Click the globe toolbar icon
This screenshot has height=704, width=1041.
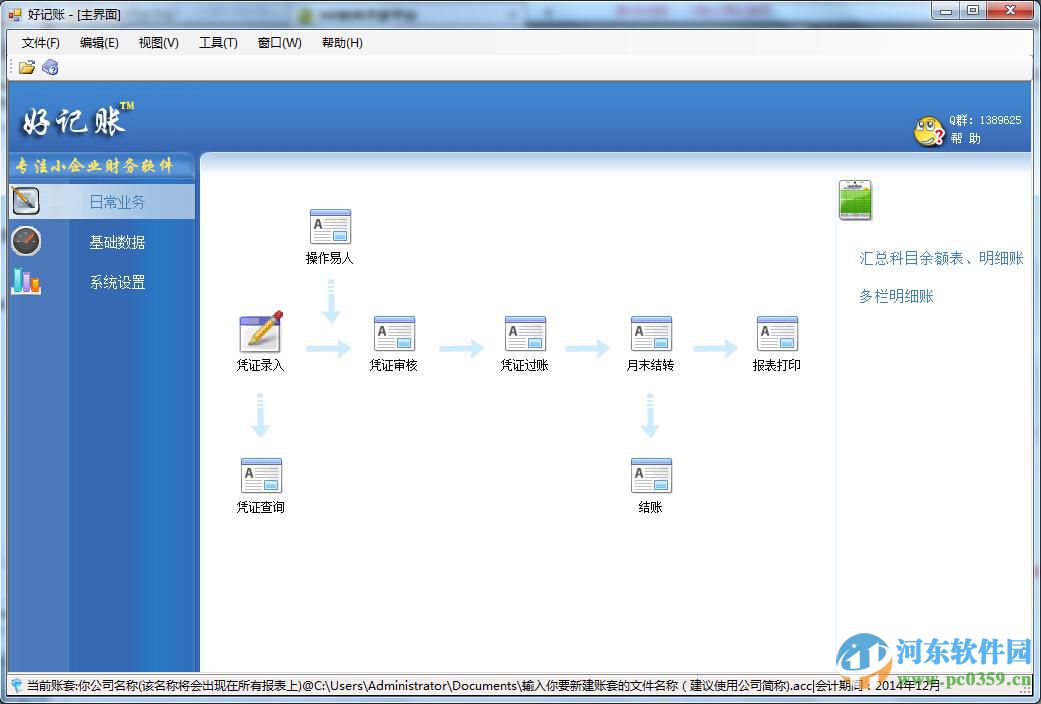[49, 67]
